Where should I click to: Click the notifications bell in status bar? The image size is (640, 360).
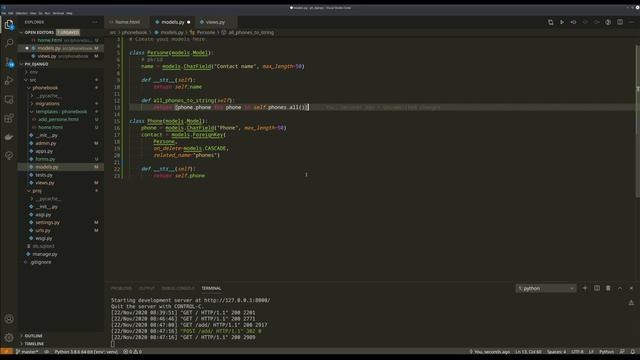(x=633, y=352)
